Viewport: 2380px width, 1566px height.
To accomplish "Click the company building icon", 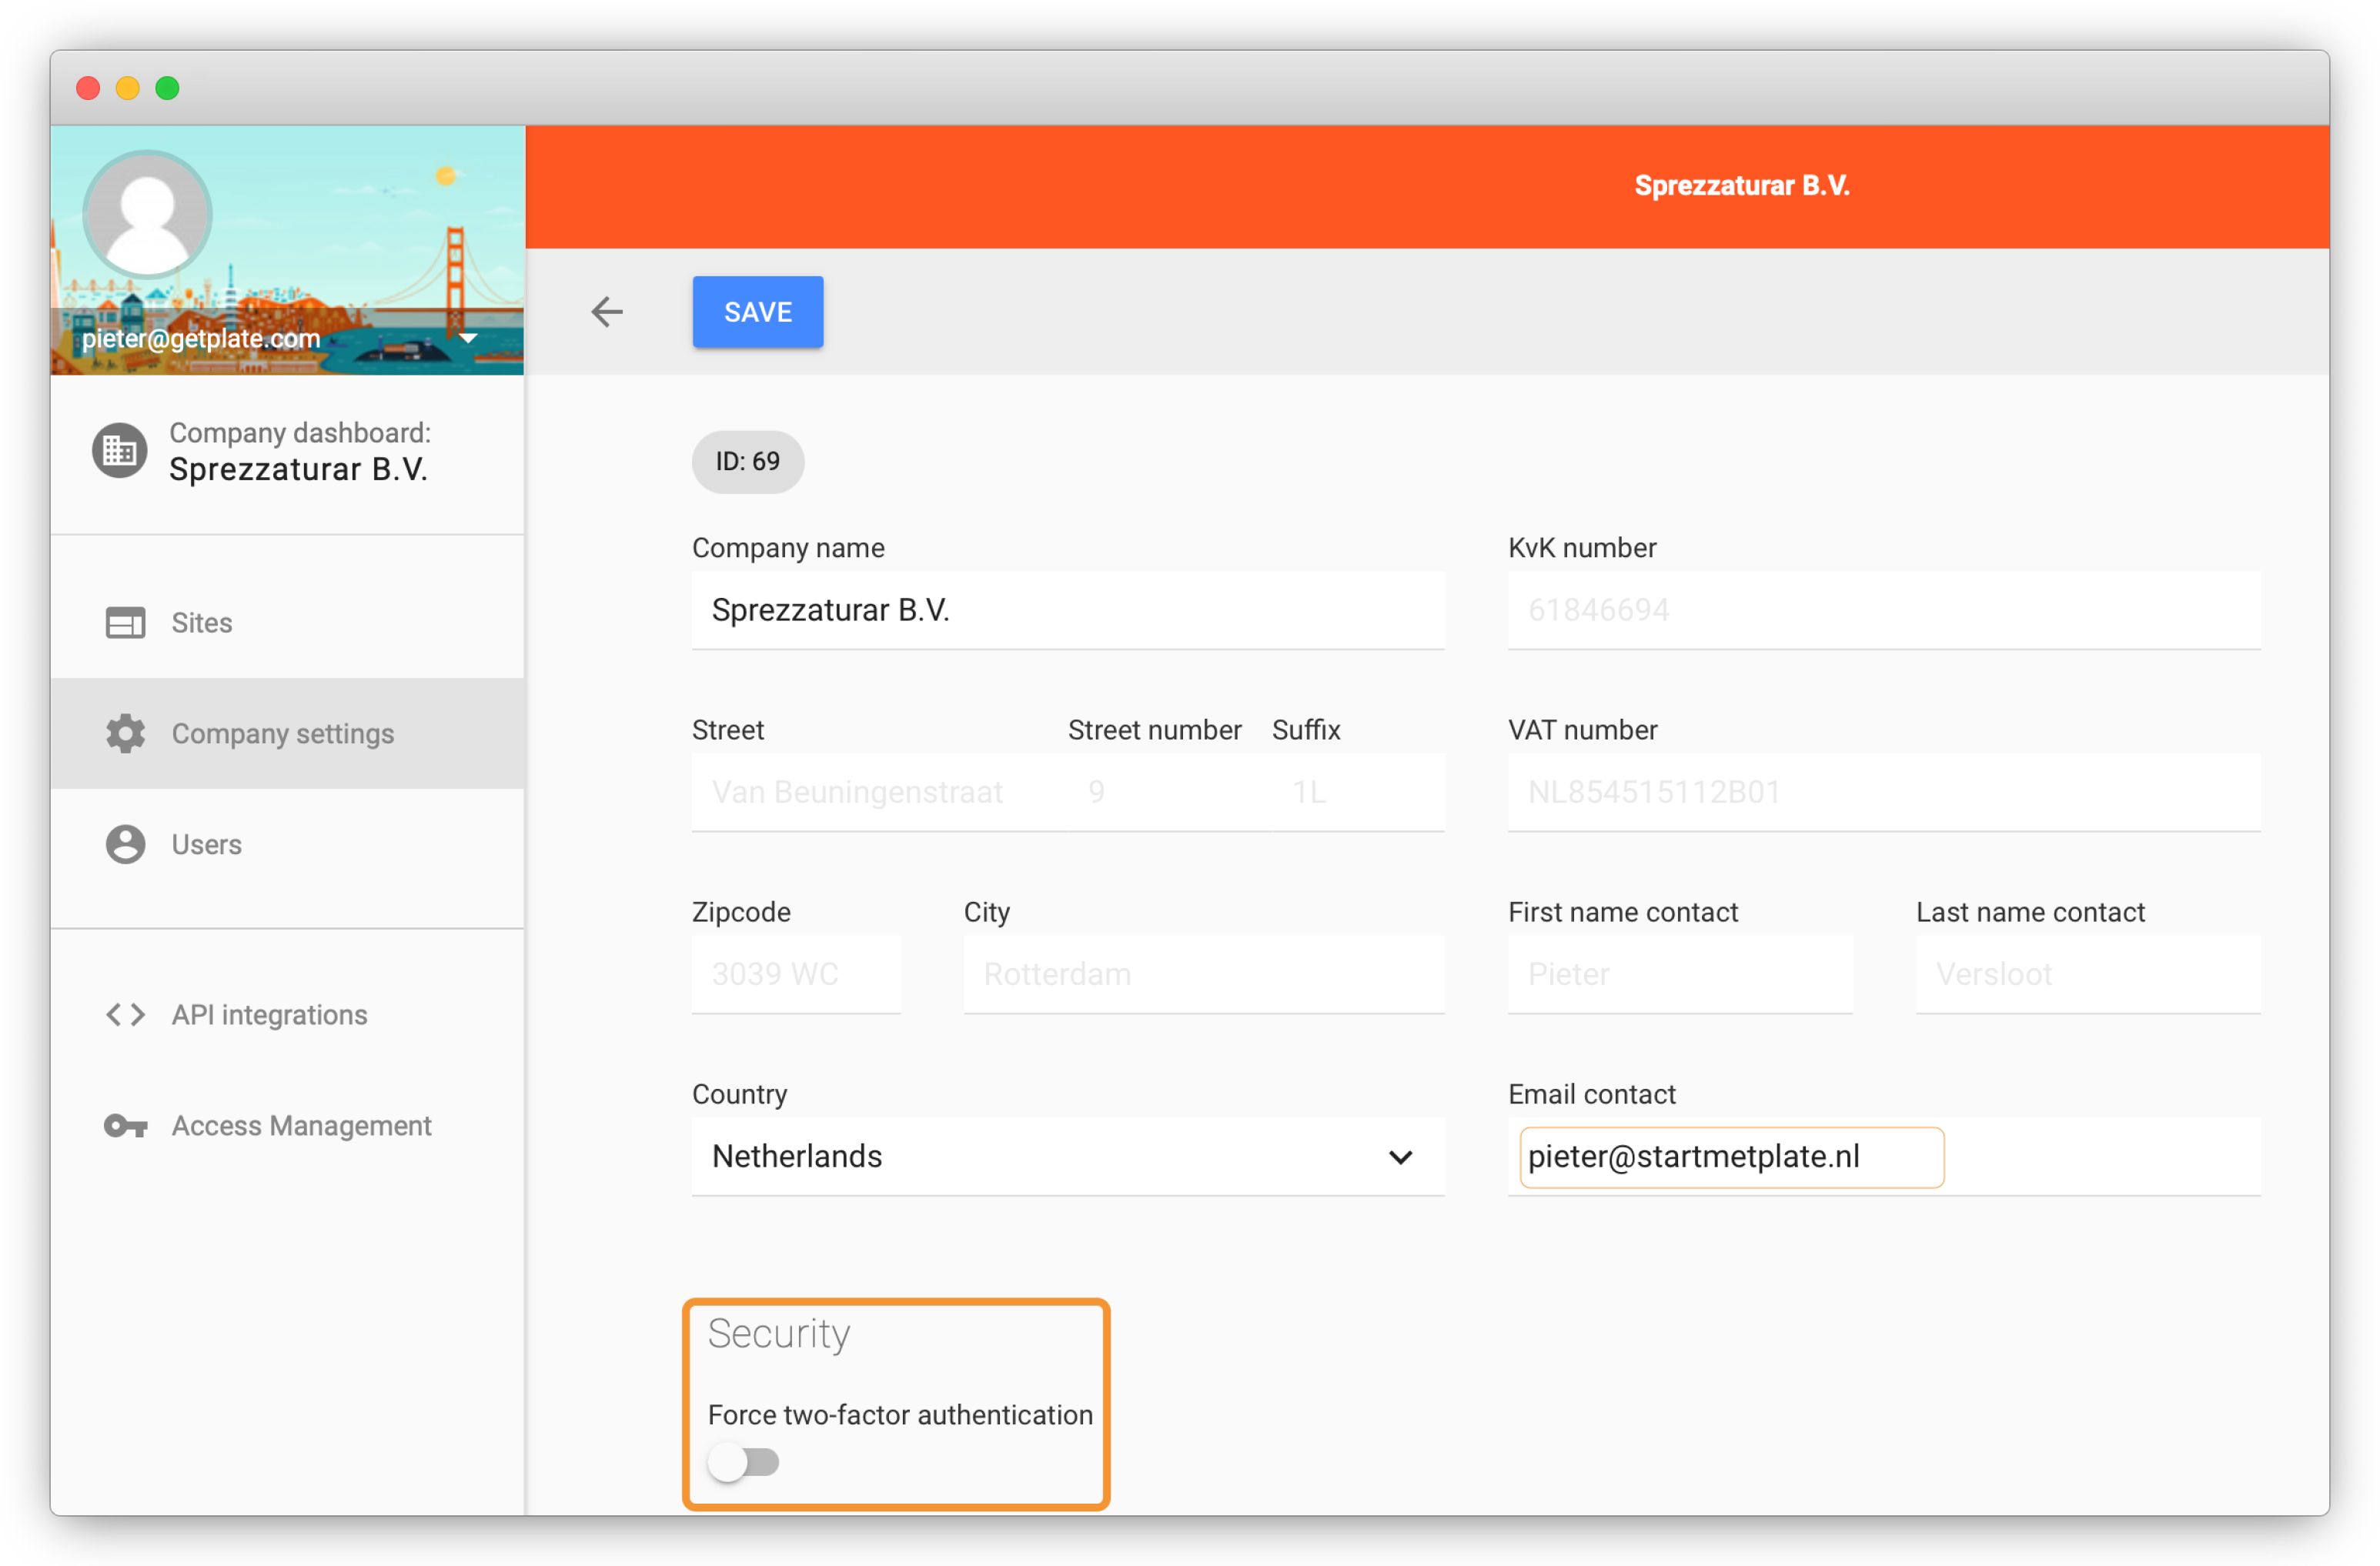I will (120, 451).
